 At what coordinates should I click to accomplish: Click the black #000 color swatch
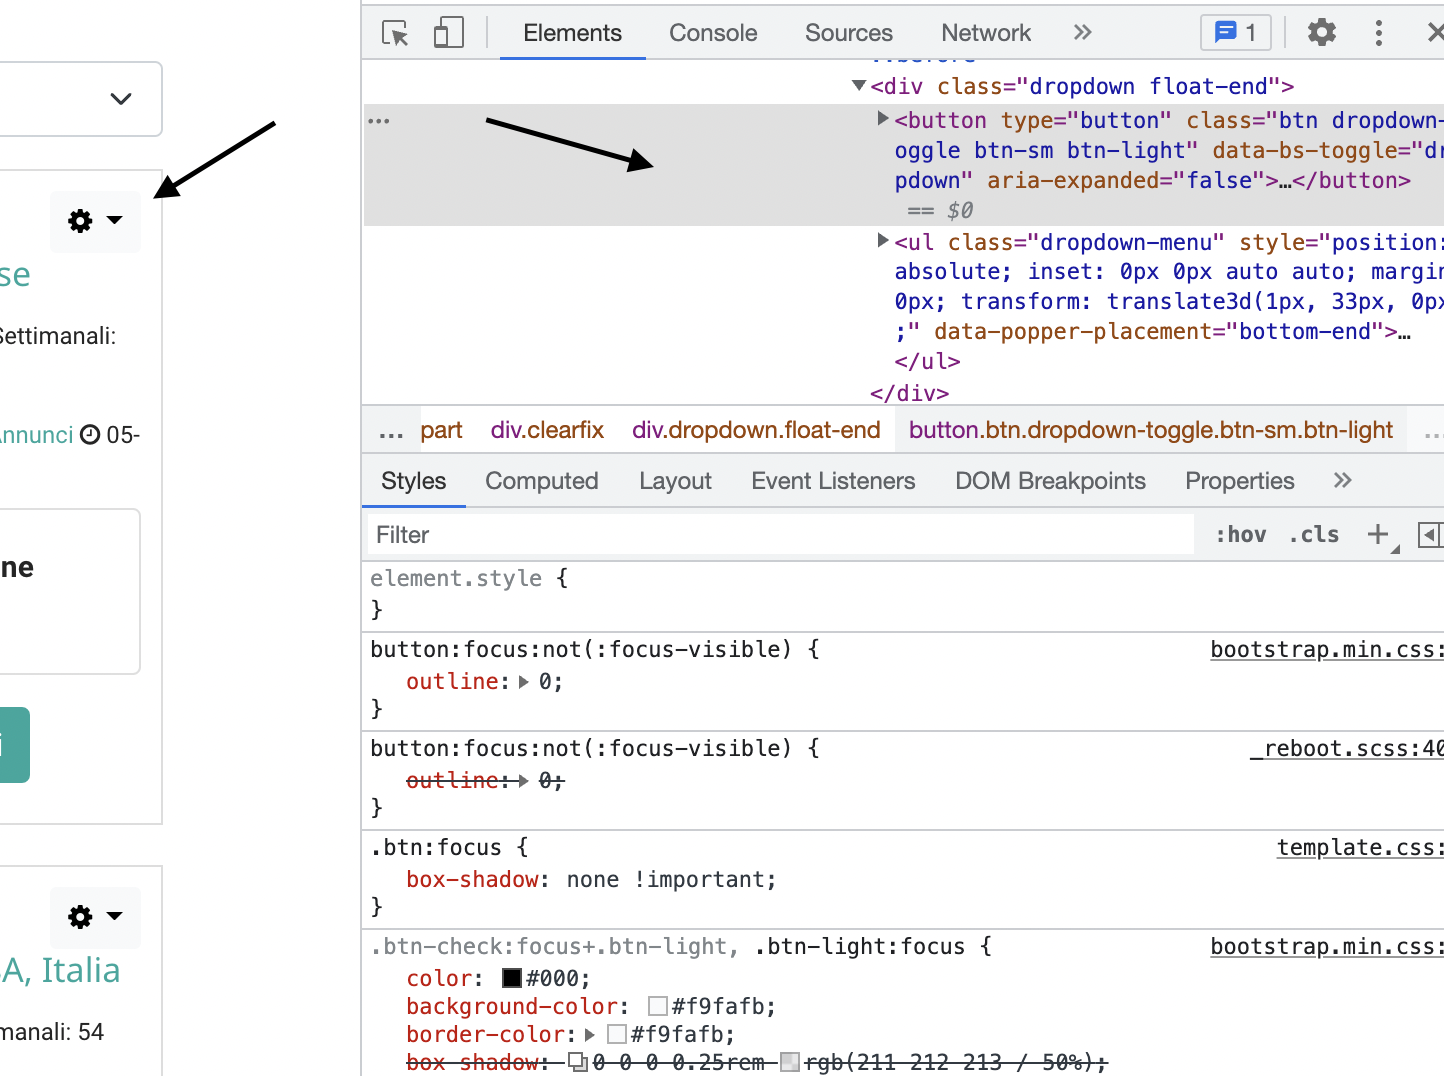[512, 978]
